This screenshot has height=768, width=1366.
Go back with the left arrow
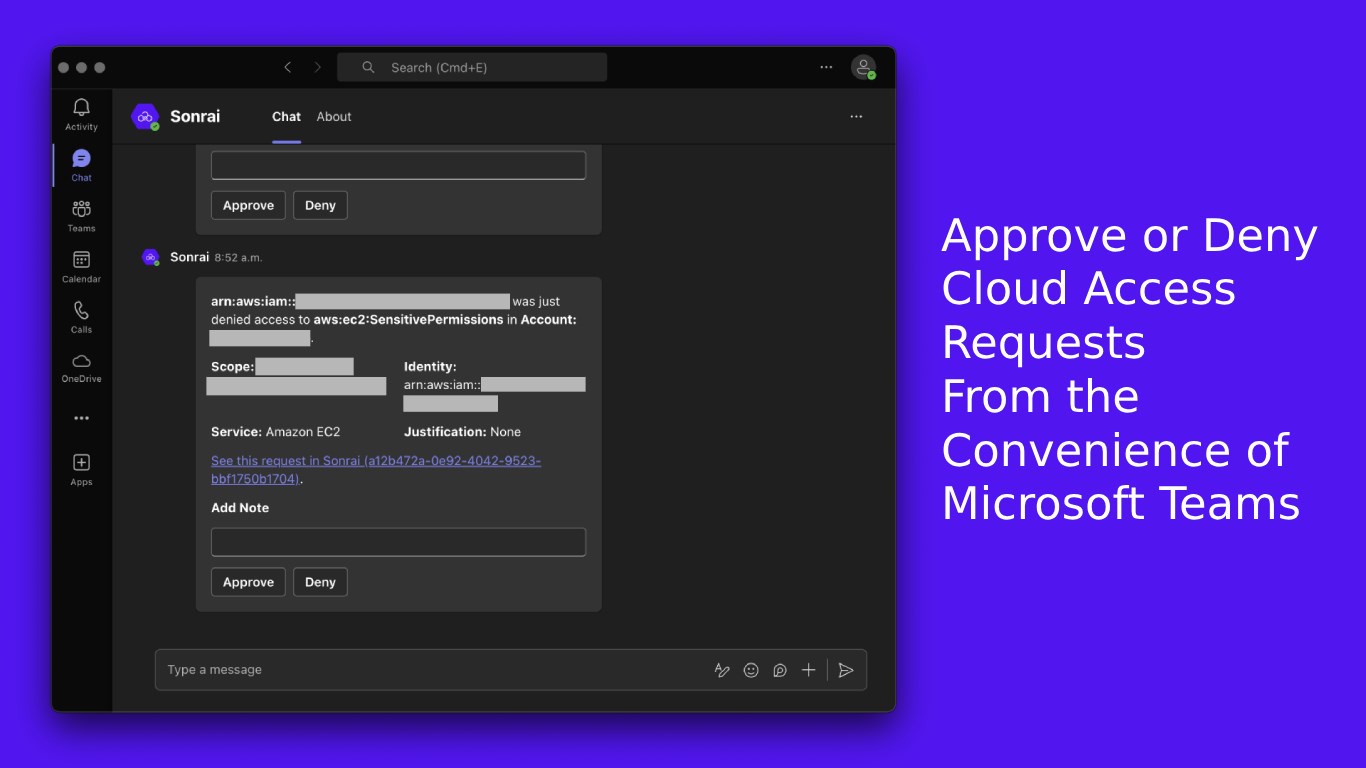point(288,67)
